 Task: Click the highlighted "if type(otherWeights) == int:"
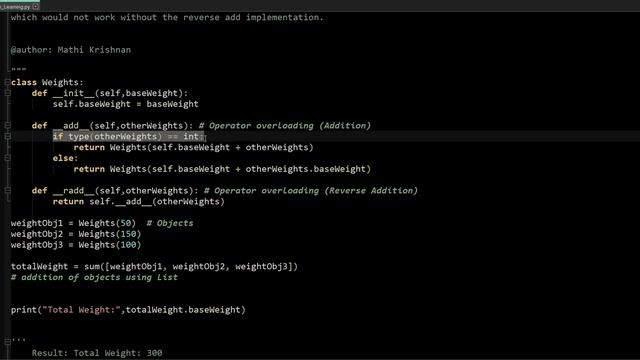[128, 136]
